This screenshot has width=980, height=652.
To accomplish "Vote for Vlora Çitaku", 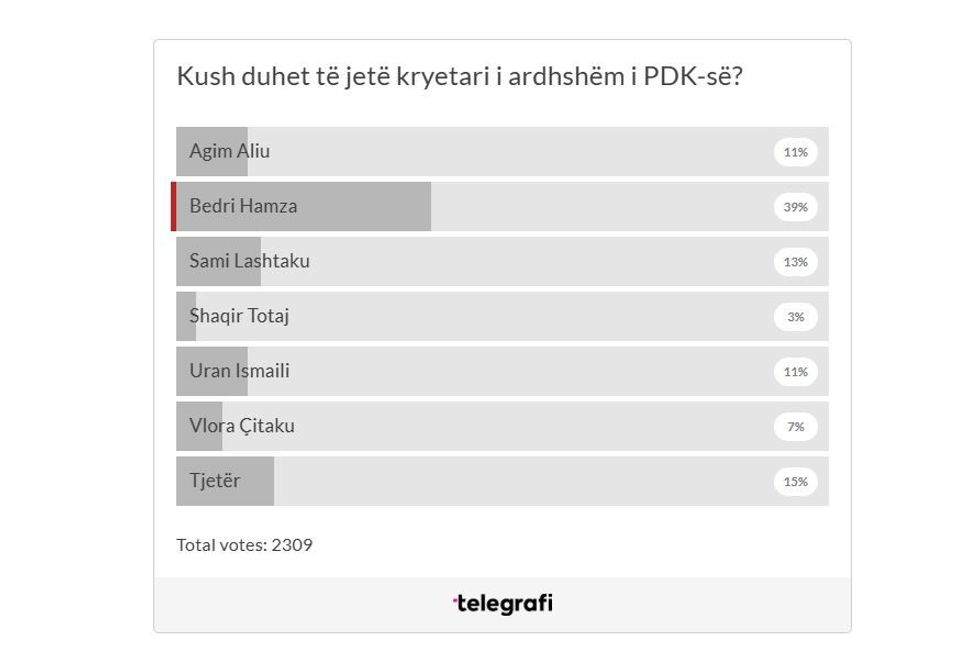I will click(242, 427).
